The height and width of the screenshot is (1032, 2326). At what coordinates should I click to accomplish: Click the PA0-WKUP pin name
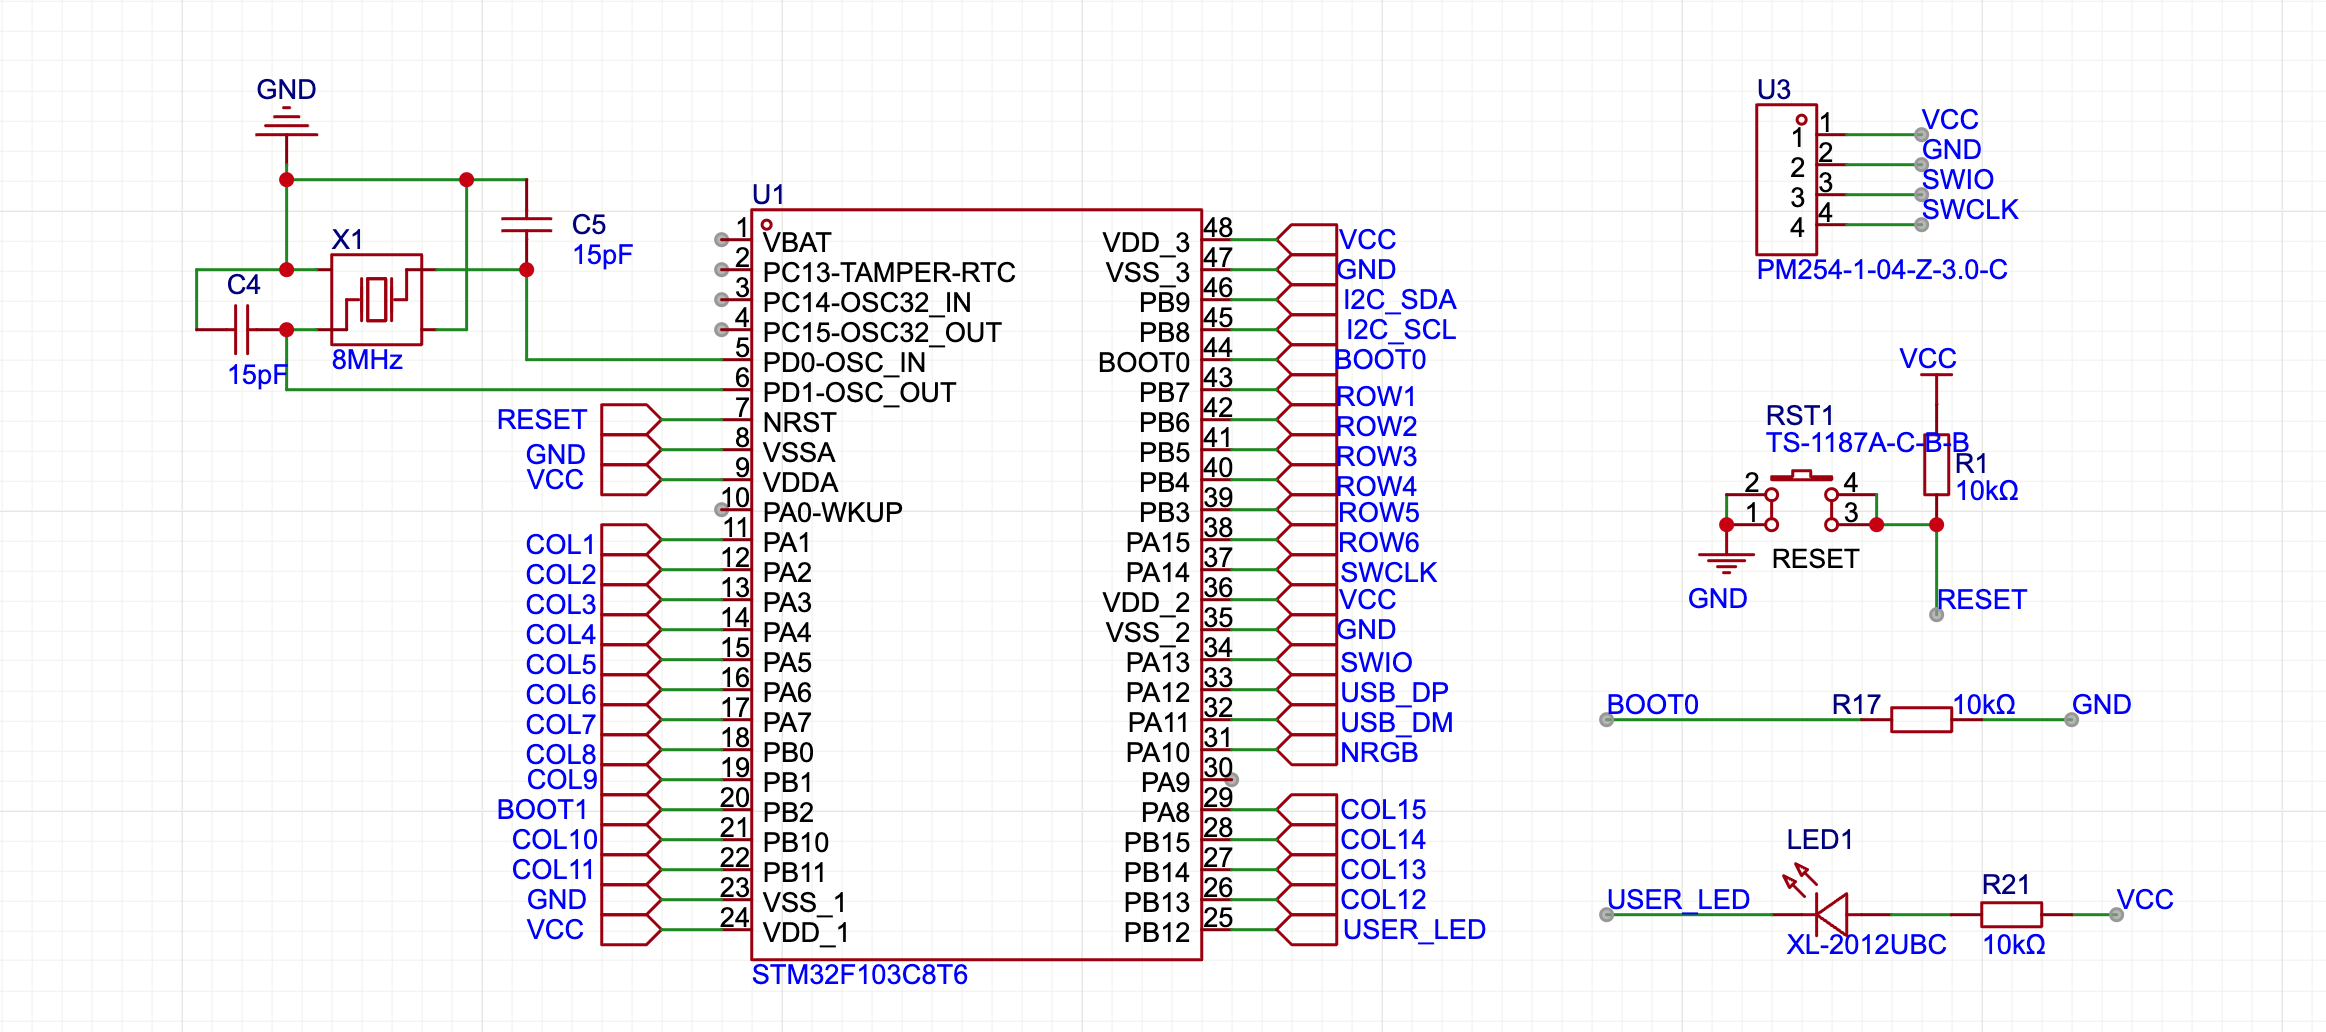point(832,512)
